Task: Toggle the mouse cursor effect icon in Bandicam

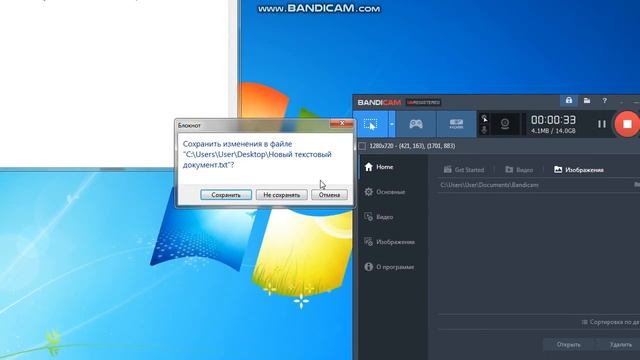Action: [x=484, y=119]
